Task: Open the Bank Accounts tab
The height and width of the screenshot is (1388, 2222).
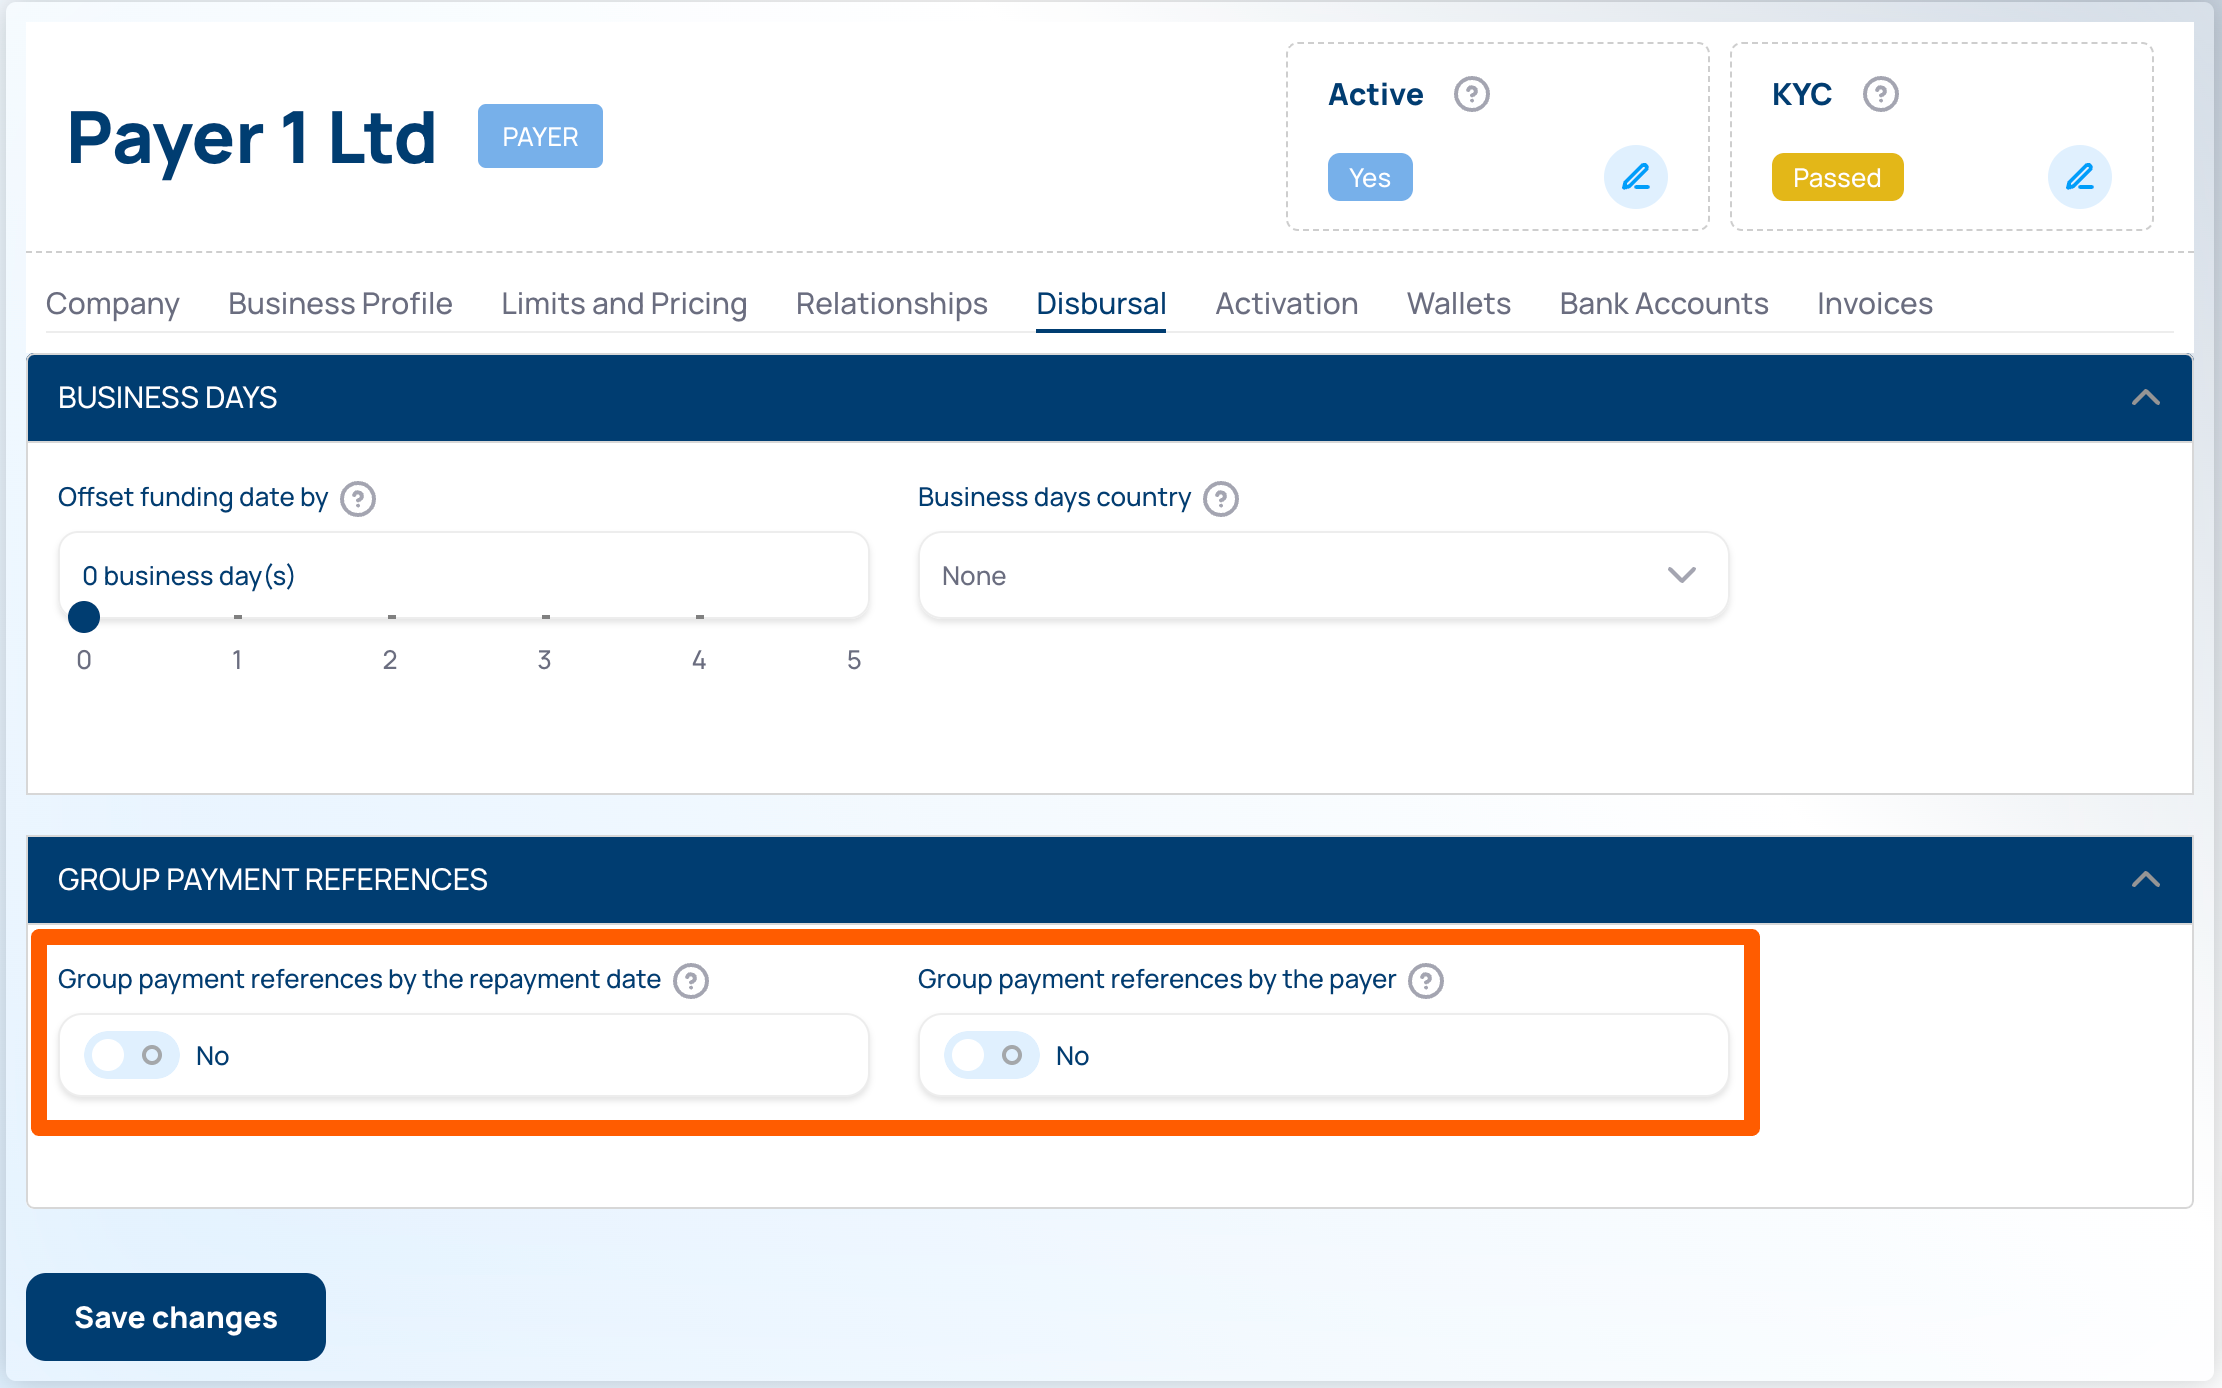Action: (1663, 303)
